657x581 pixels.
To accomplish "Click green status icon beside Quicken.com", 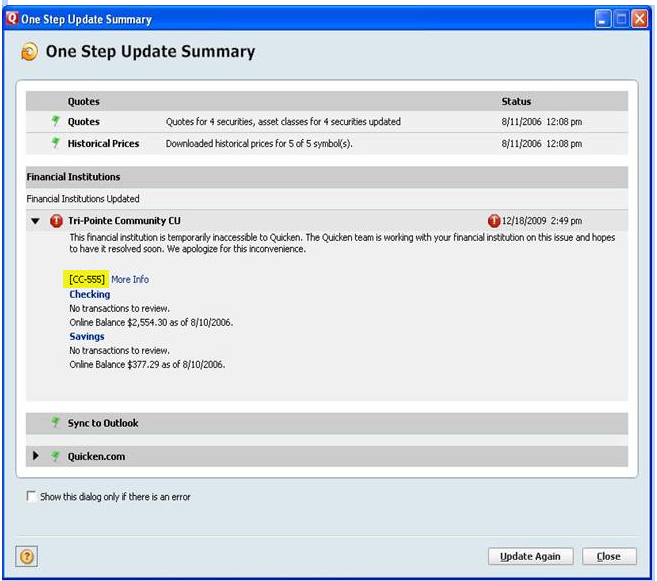I will [x=55, y=456].
